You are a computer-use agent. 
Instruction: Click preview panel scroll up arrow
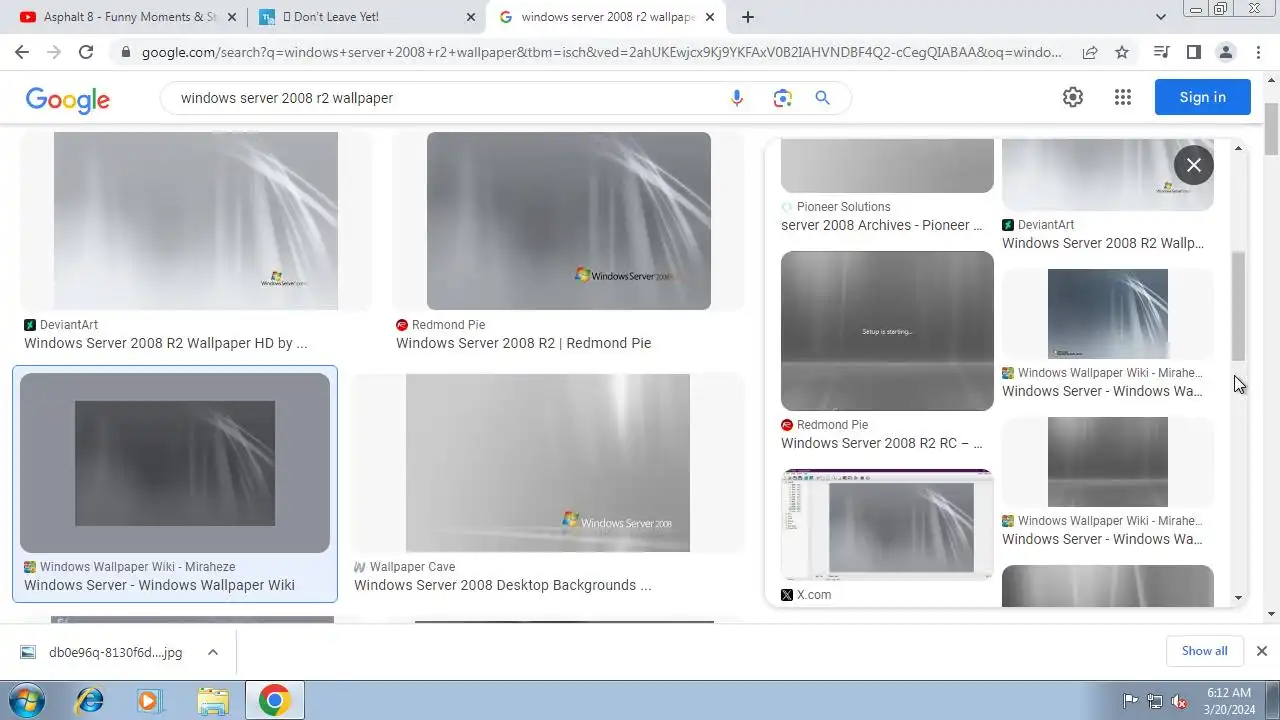tap(1239, 148)
